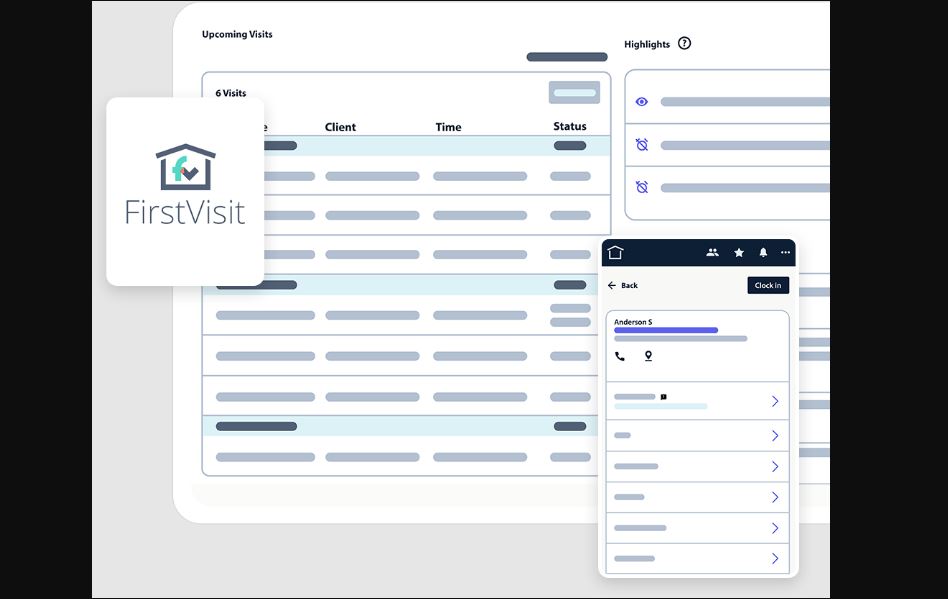Click the note icon in first mobile list row
Screen dimensions: 948x599
663,397
